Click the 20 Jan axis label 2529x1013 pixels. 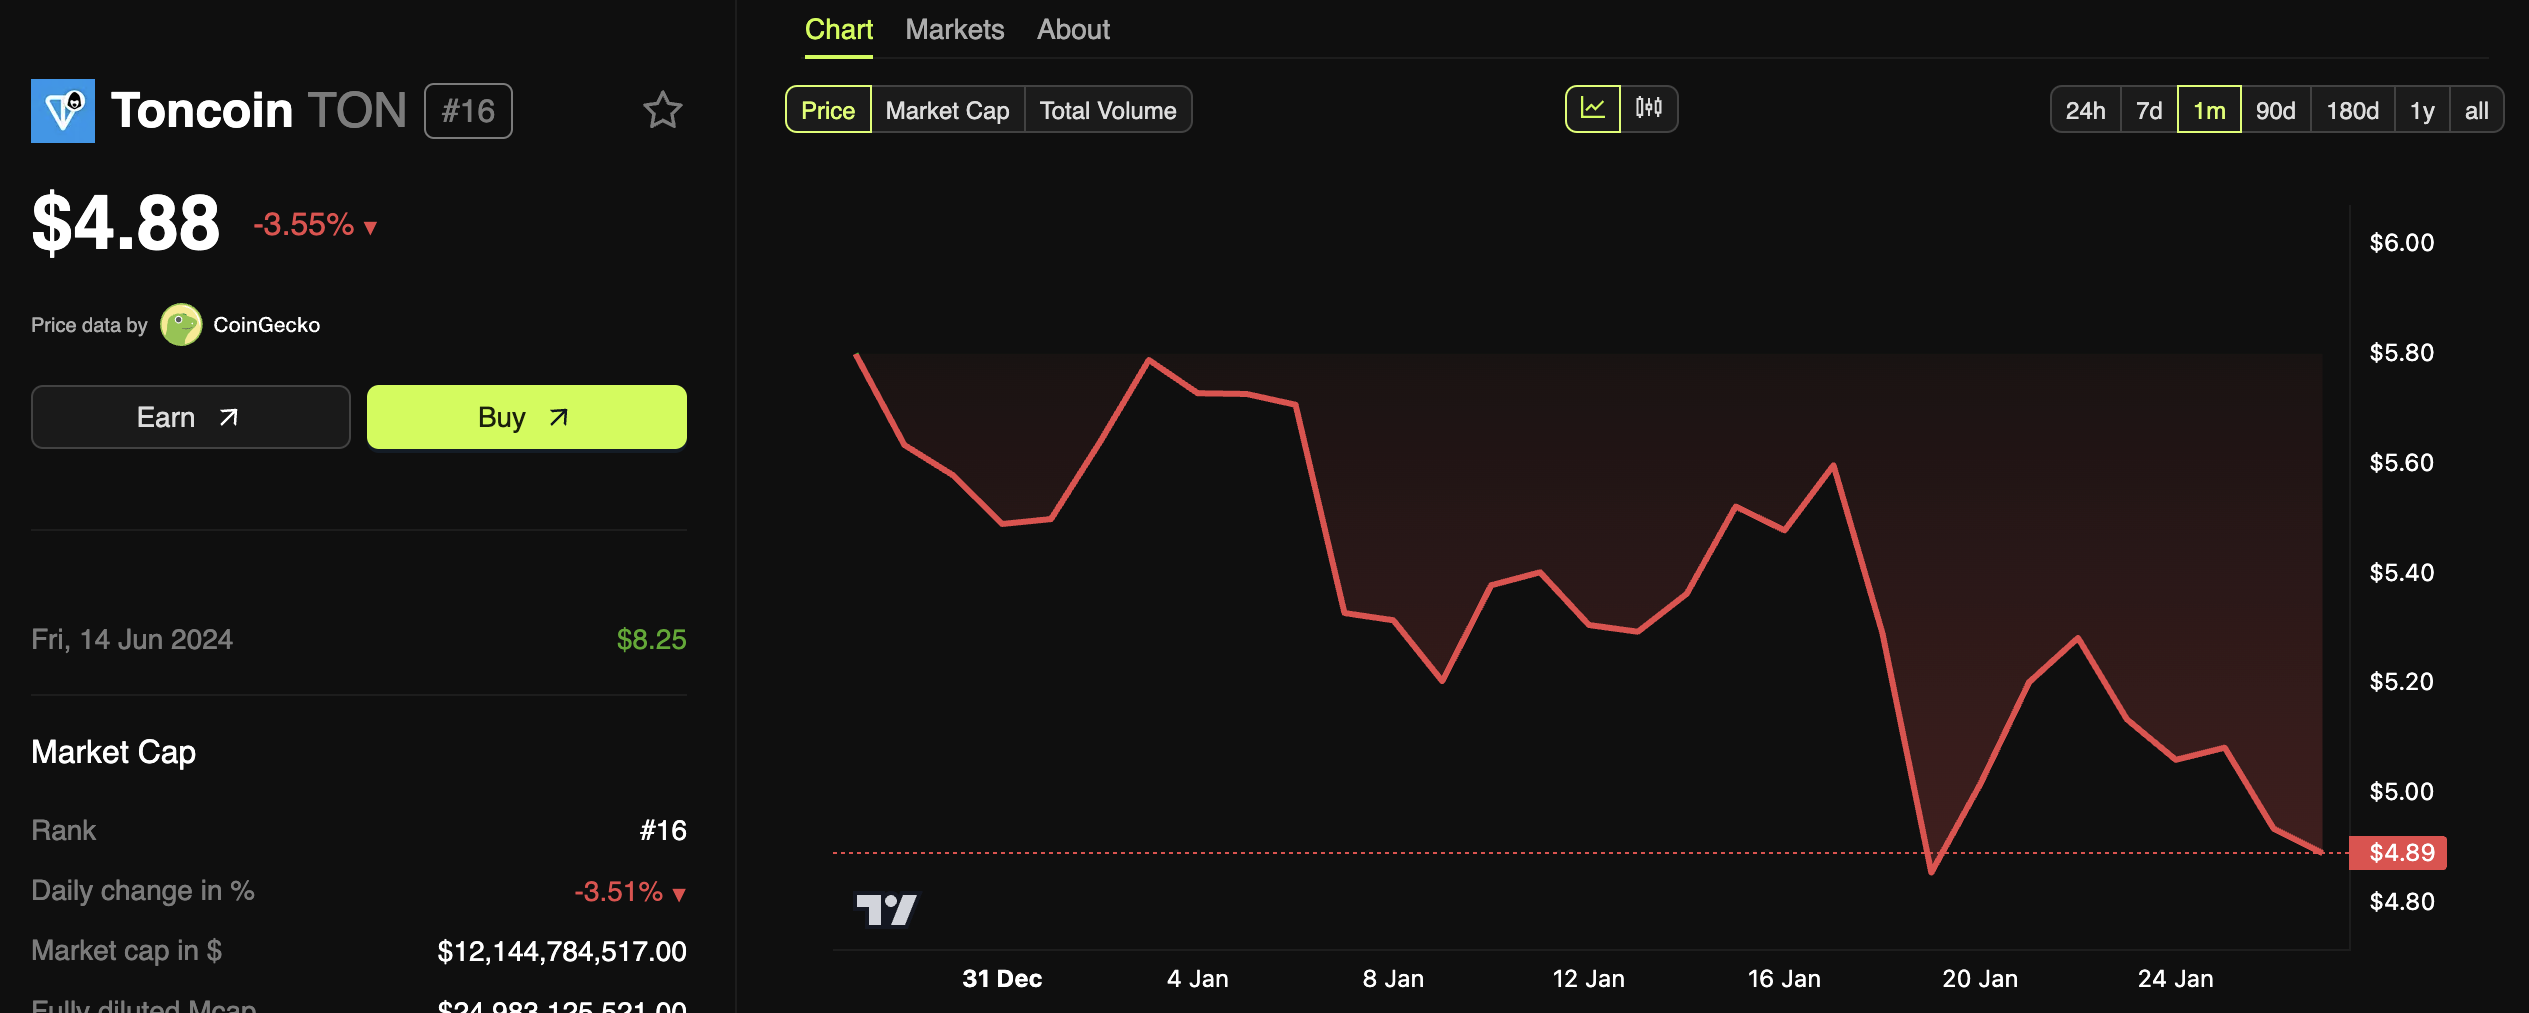(x=1980, y=979)
